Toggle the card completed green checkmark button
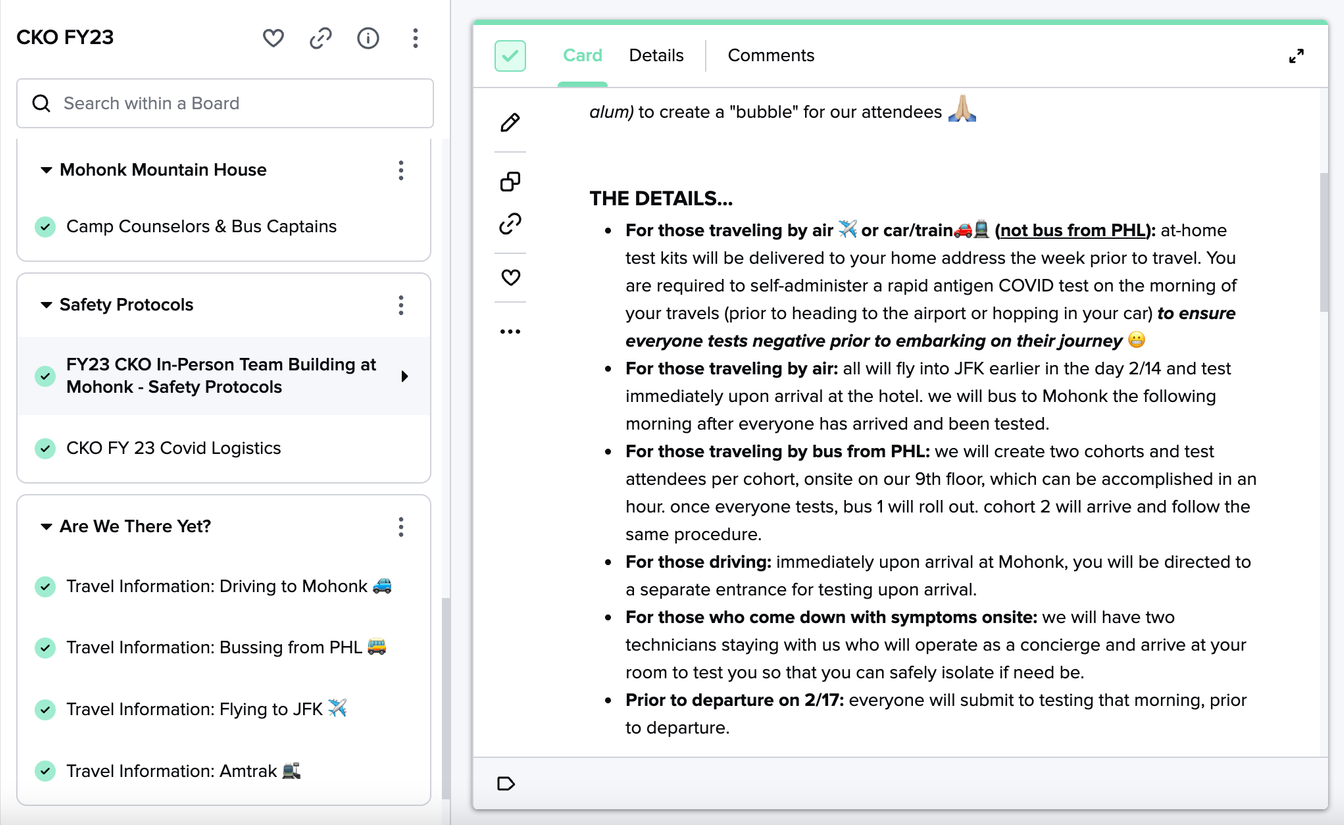This screenshot has width=1344, height=825. click(510, 56)
